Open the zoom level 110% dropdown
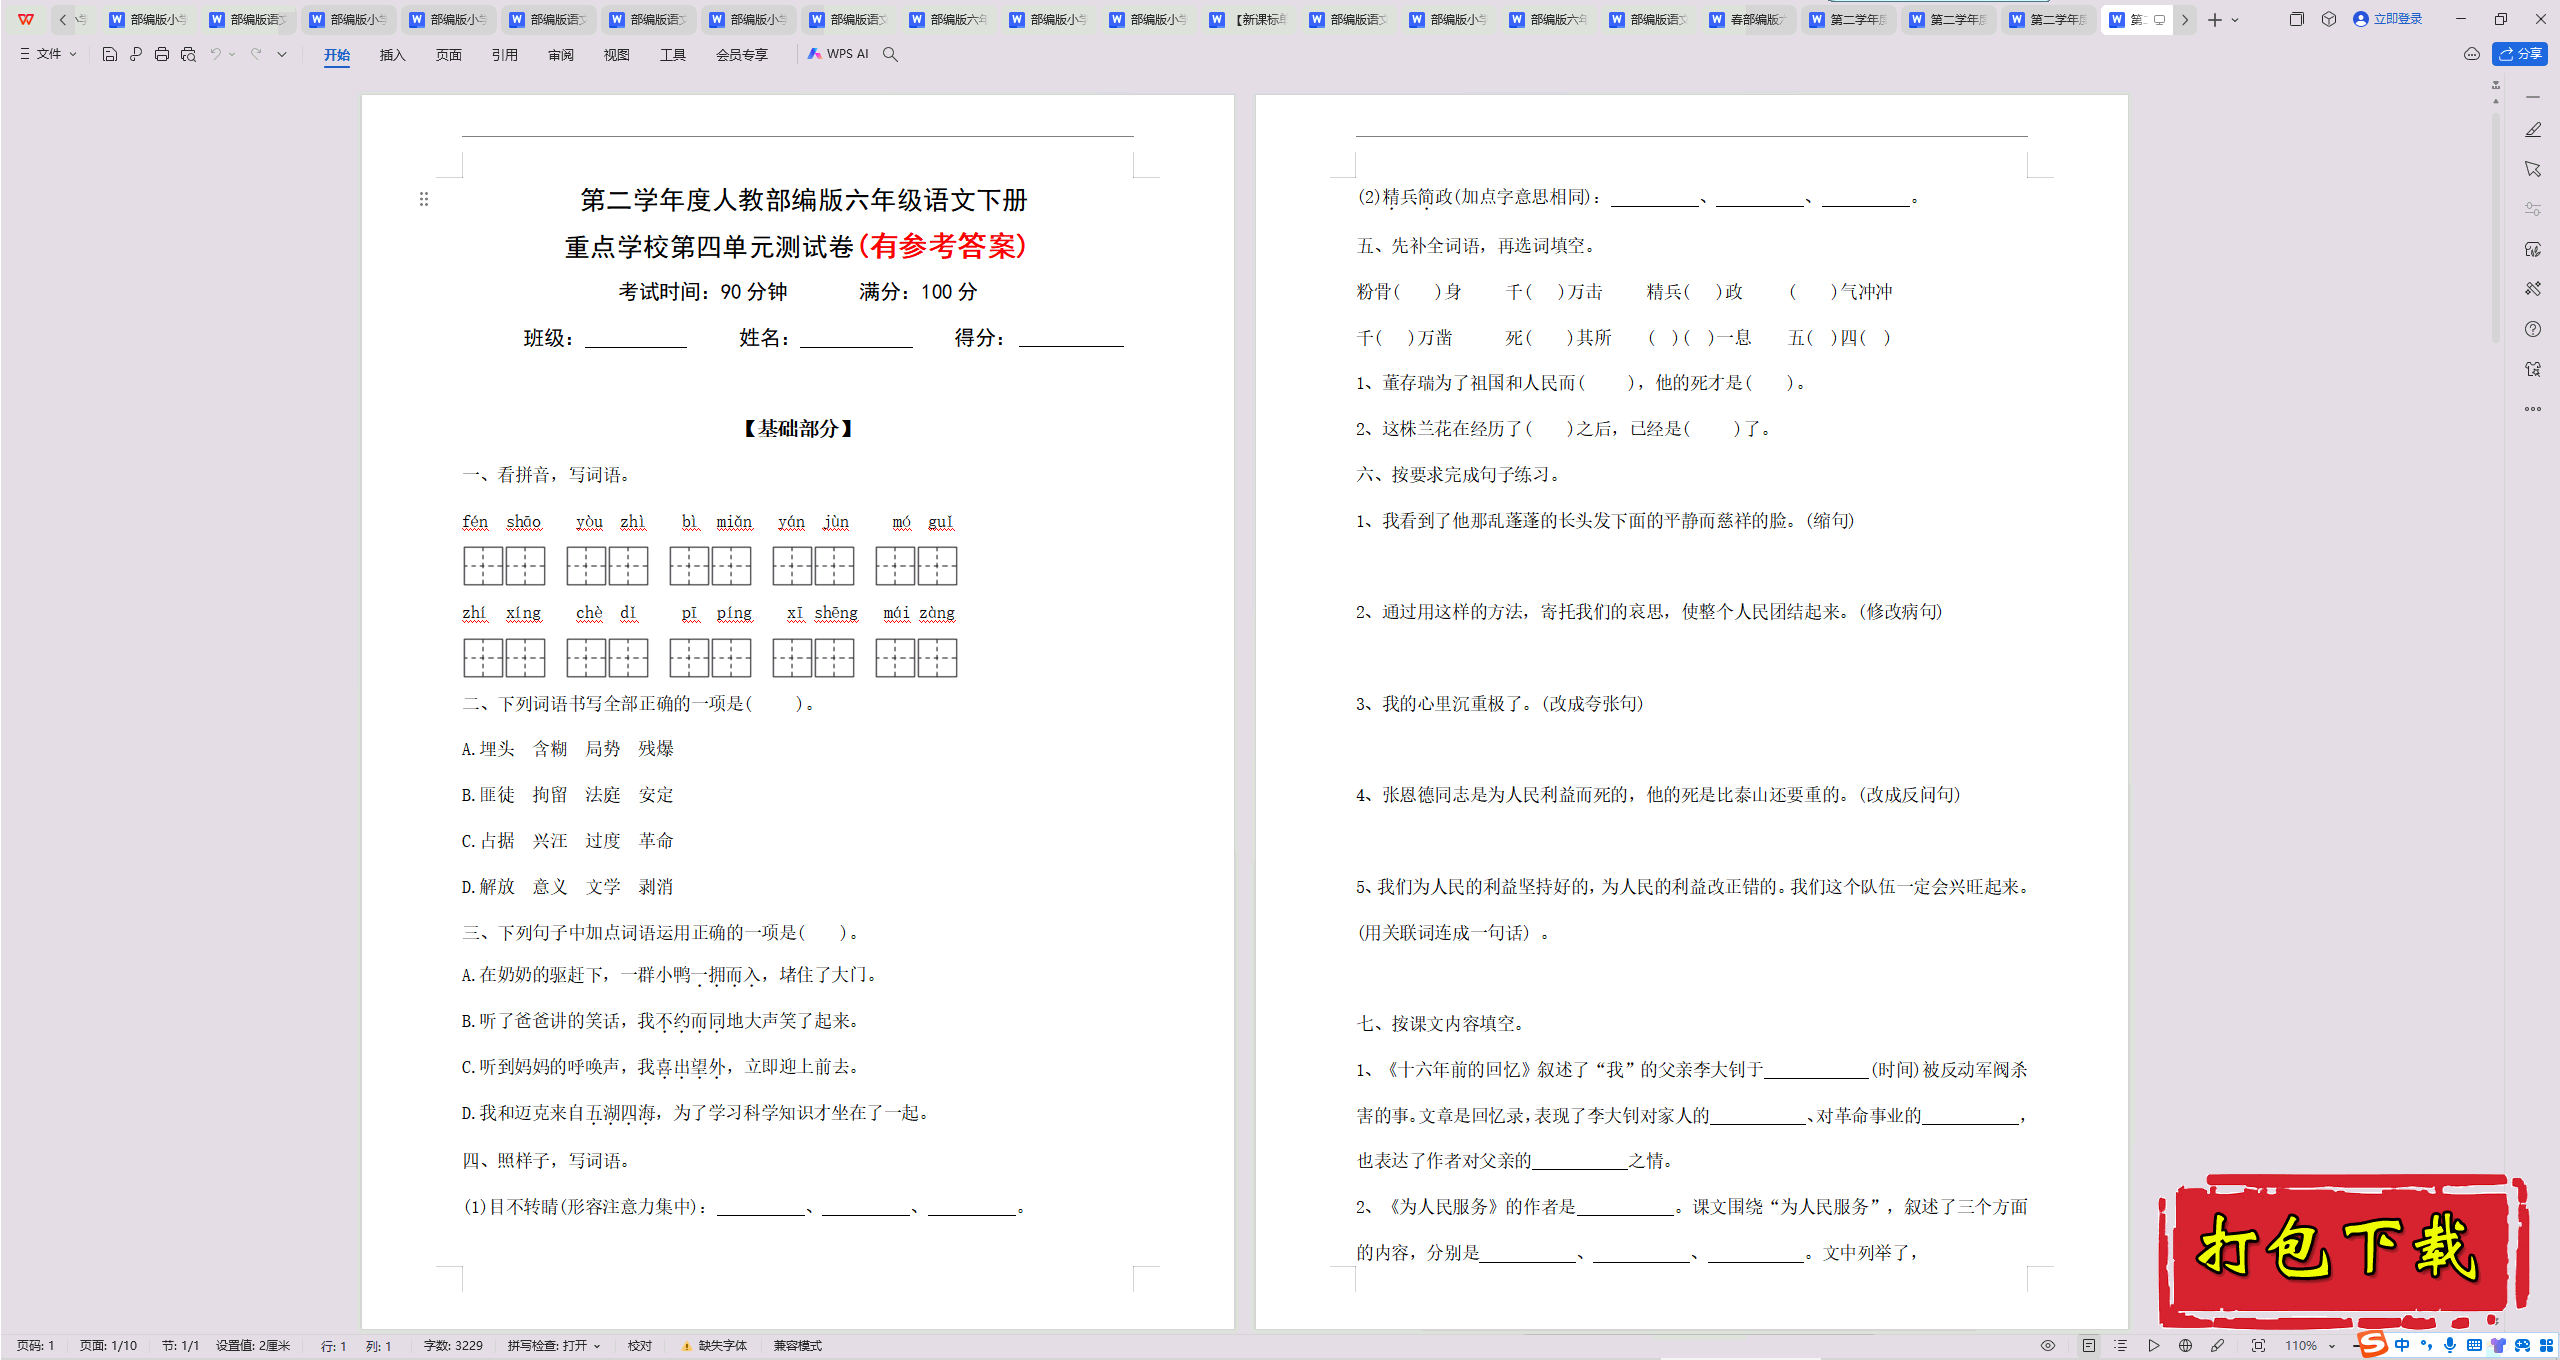Viewport: 2560px width, 1360px height. pyautogui.click(x=2310, y=1346)
